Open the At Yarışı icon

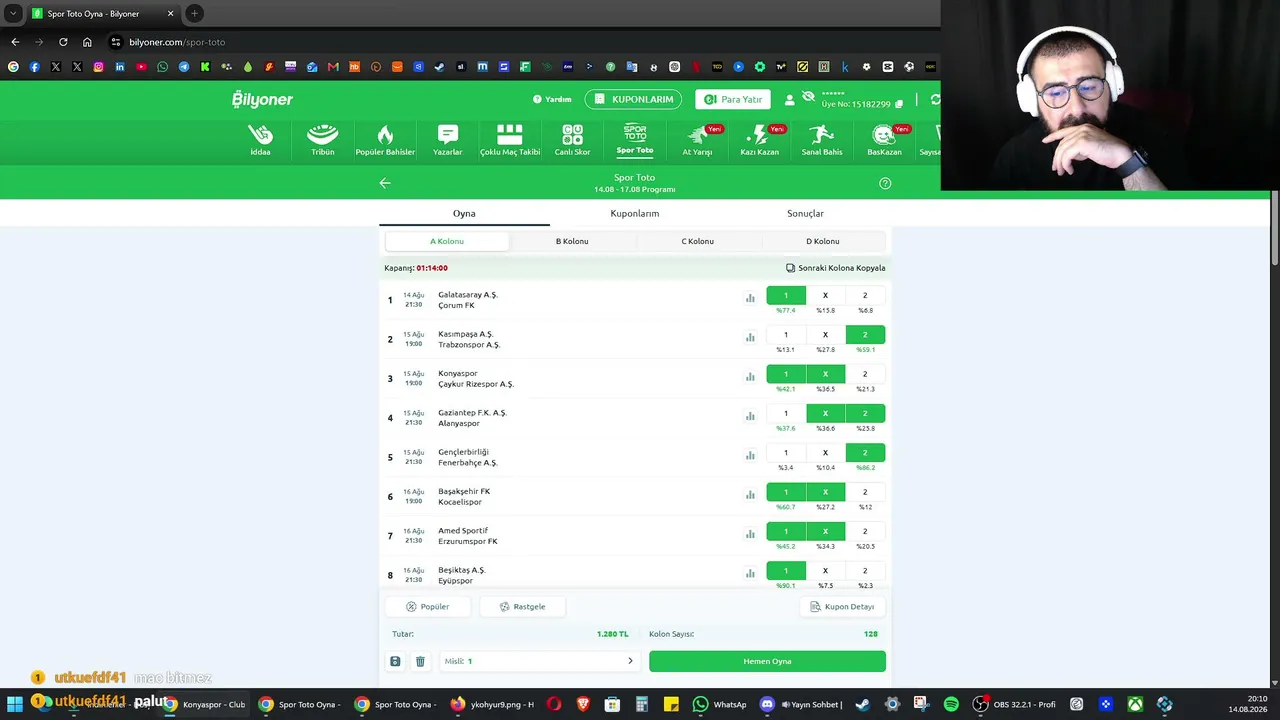point(697,140)
